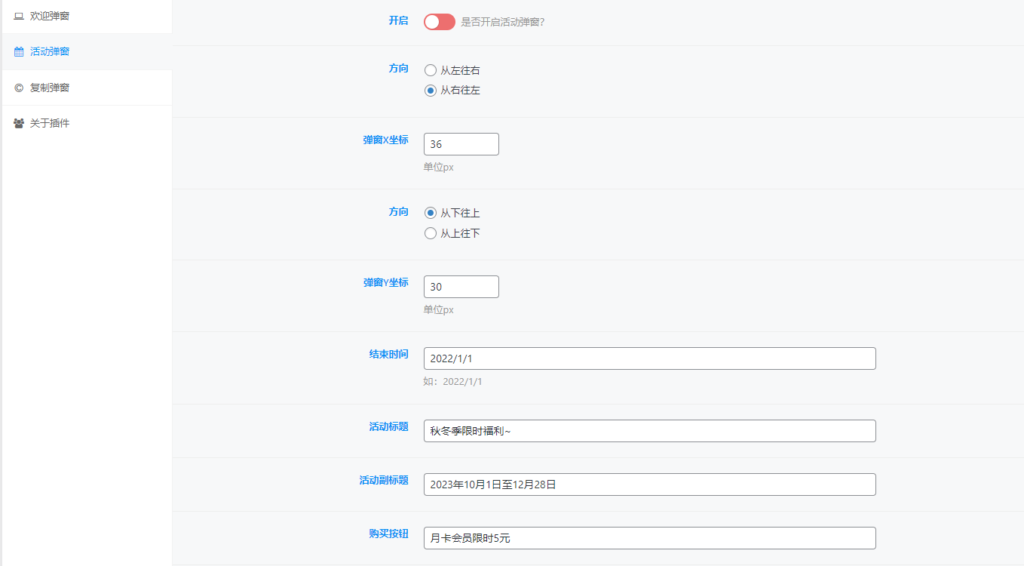Click the 单位px hint under Y坐标
Screen dimensions: 1024x566
click(438, 309)
